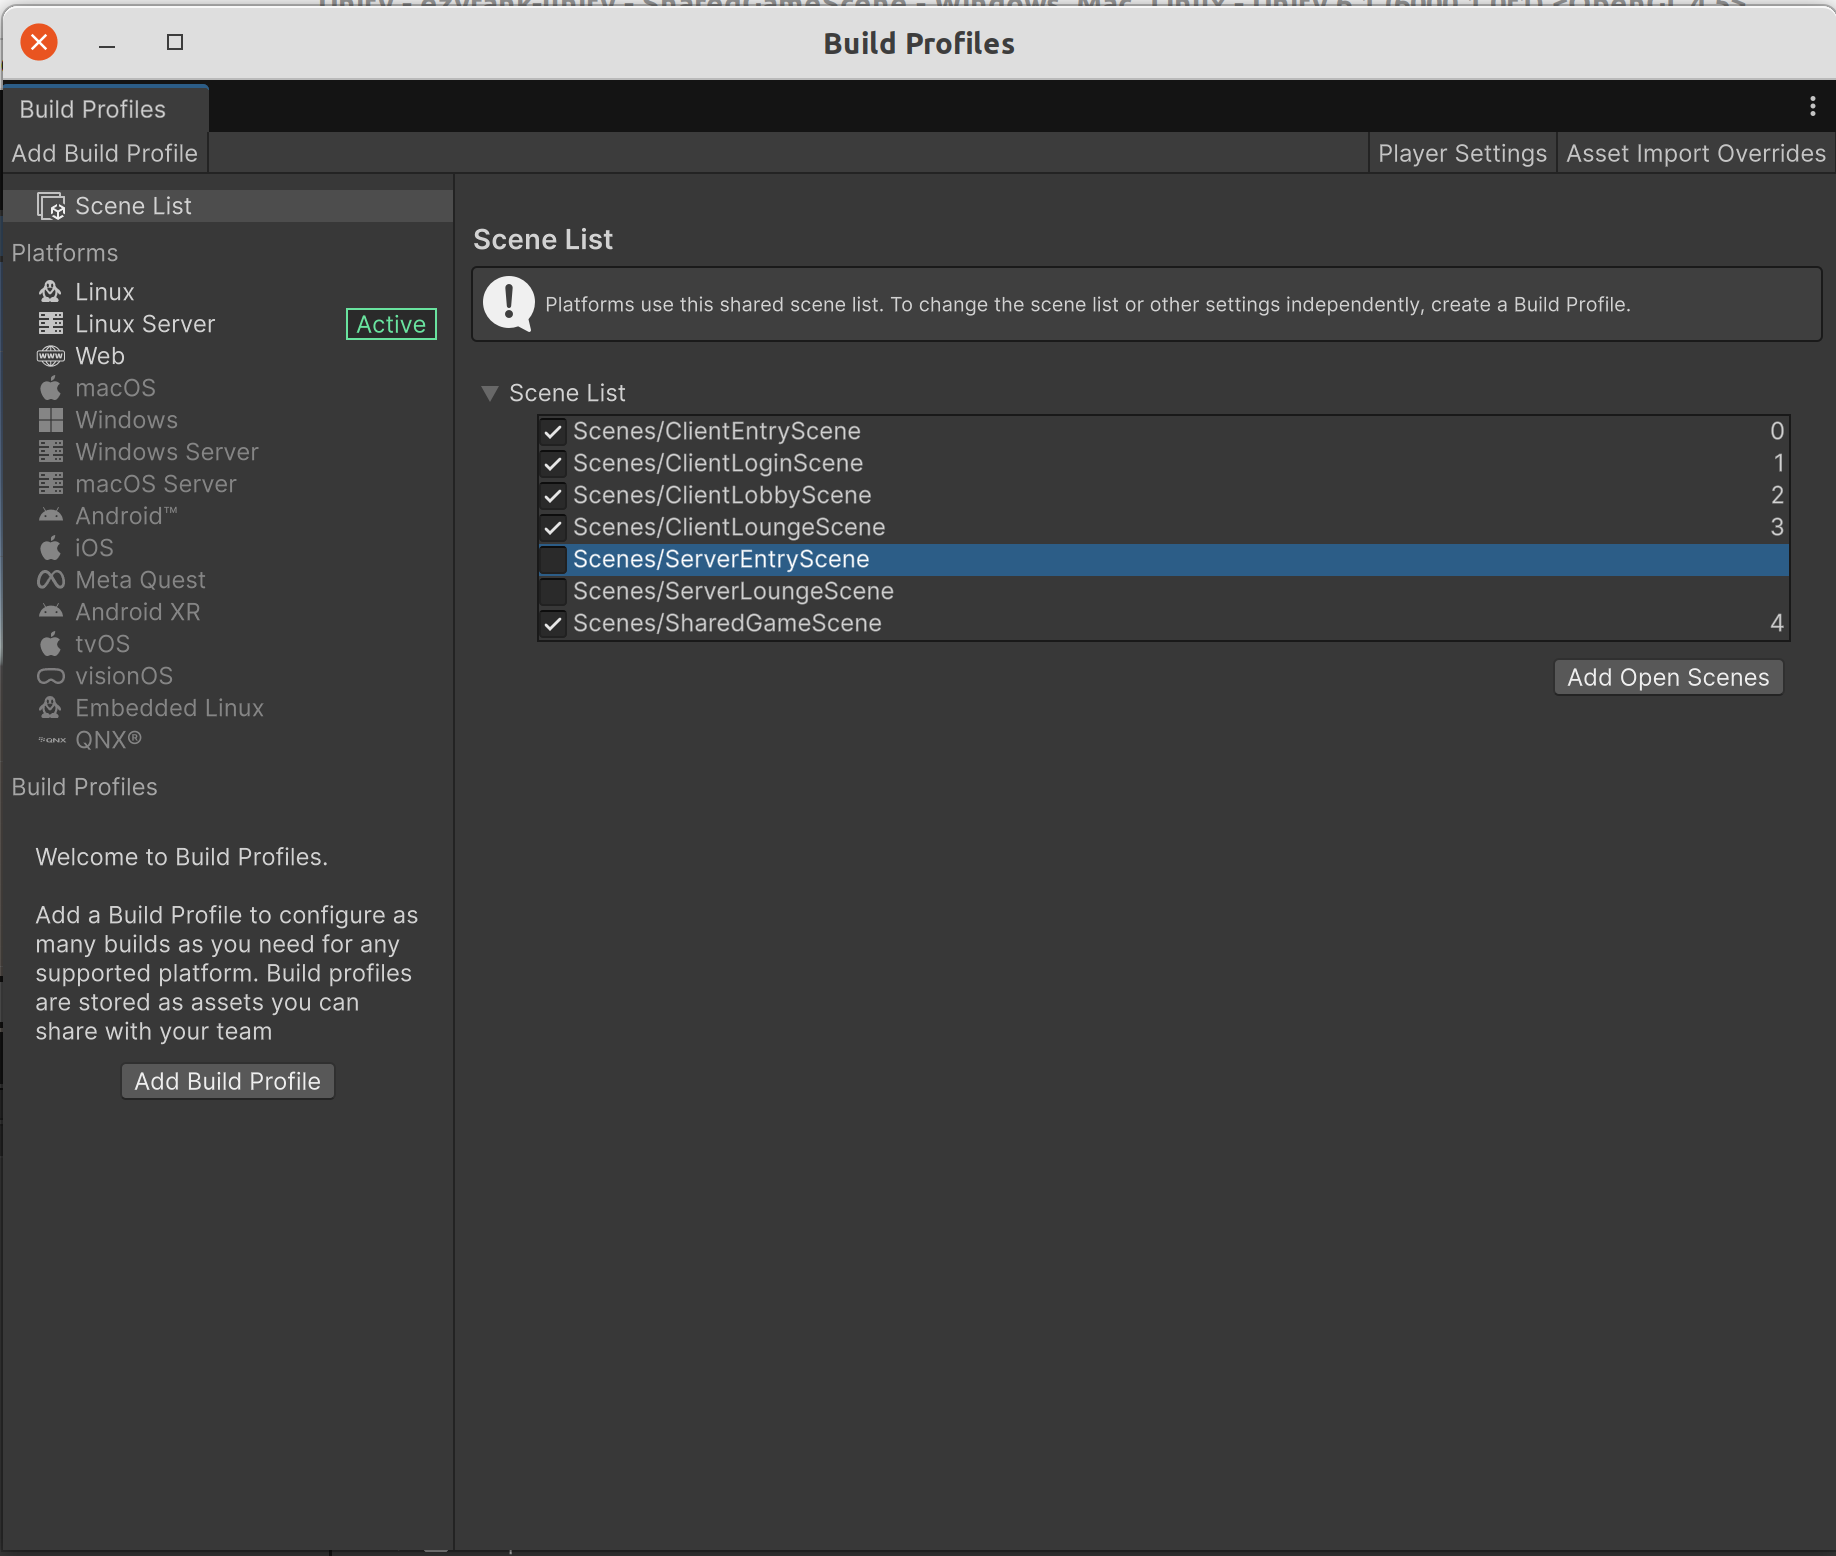Select the active Linux Server platform
1836x1556 pixels.
click(x=145, y=323)
